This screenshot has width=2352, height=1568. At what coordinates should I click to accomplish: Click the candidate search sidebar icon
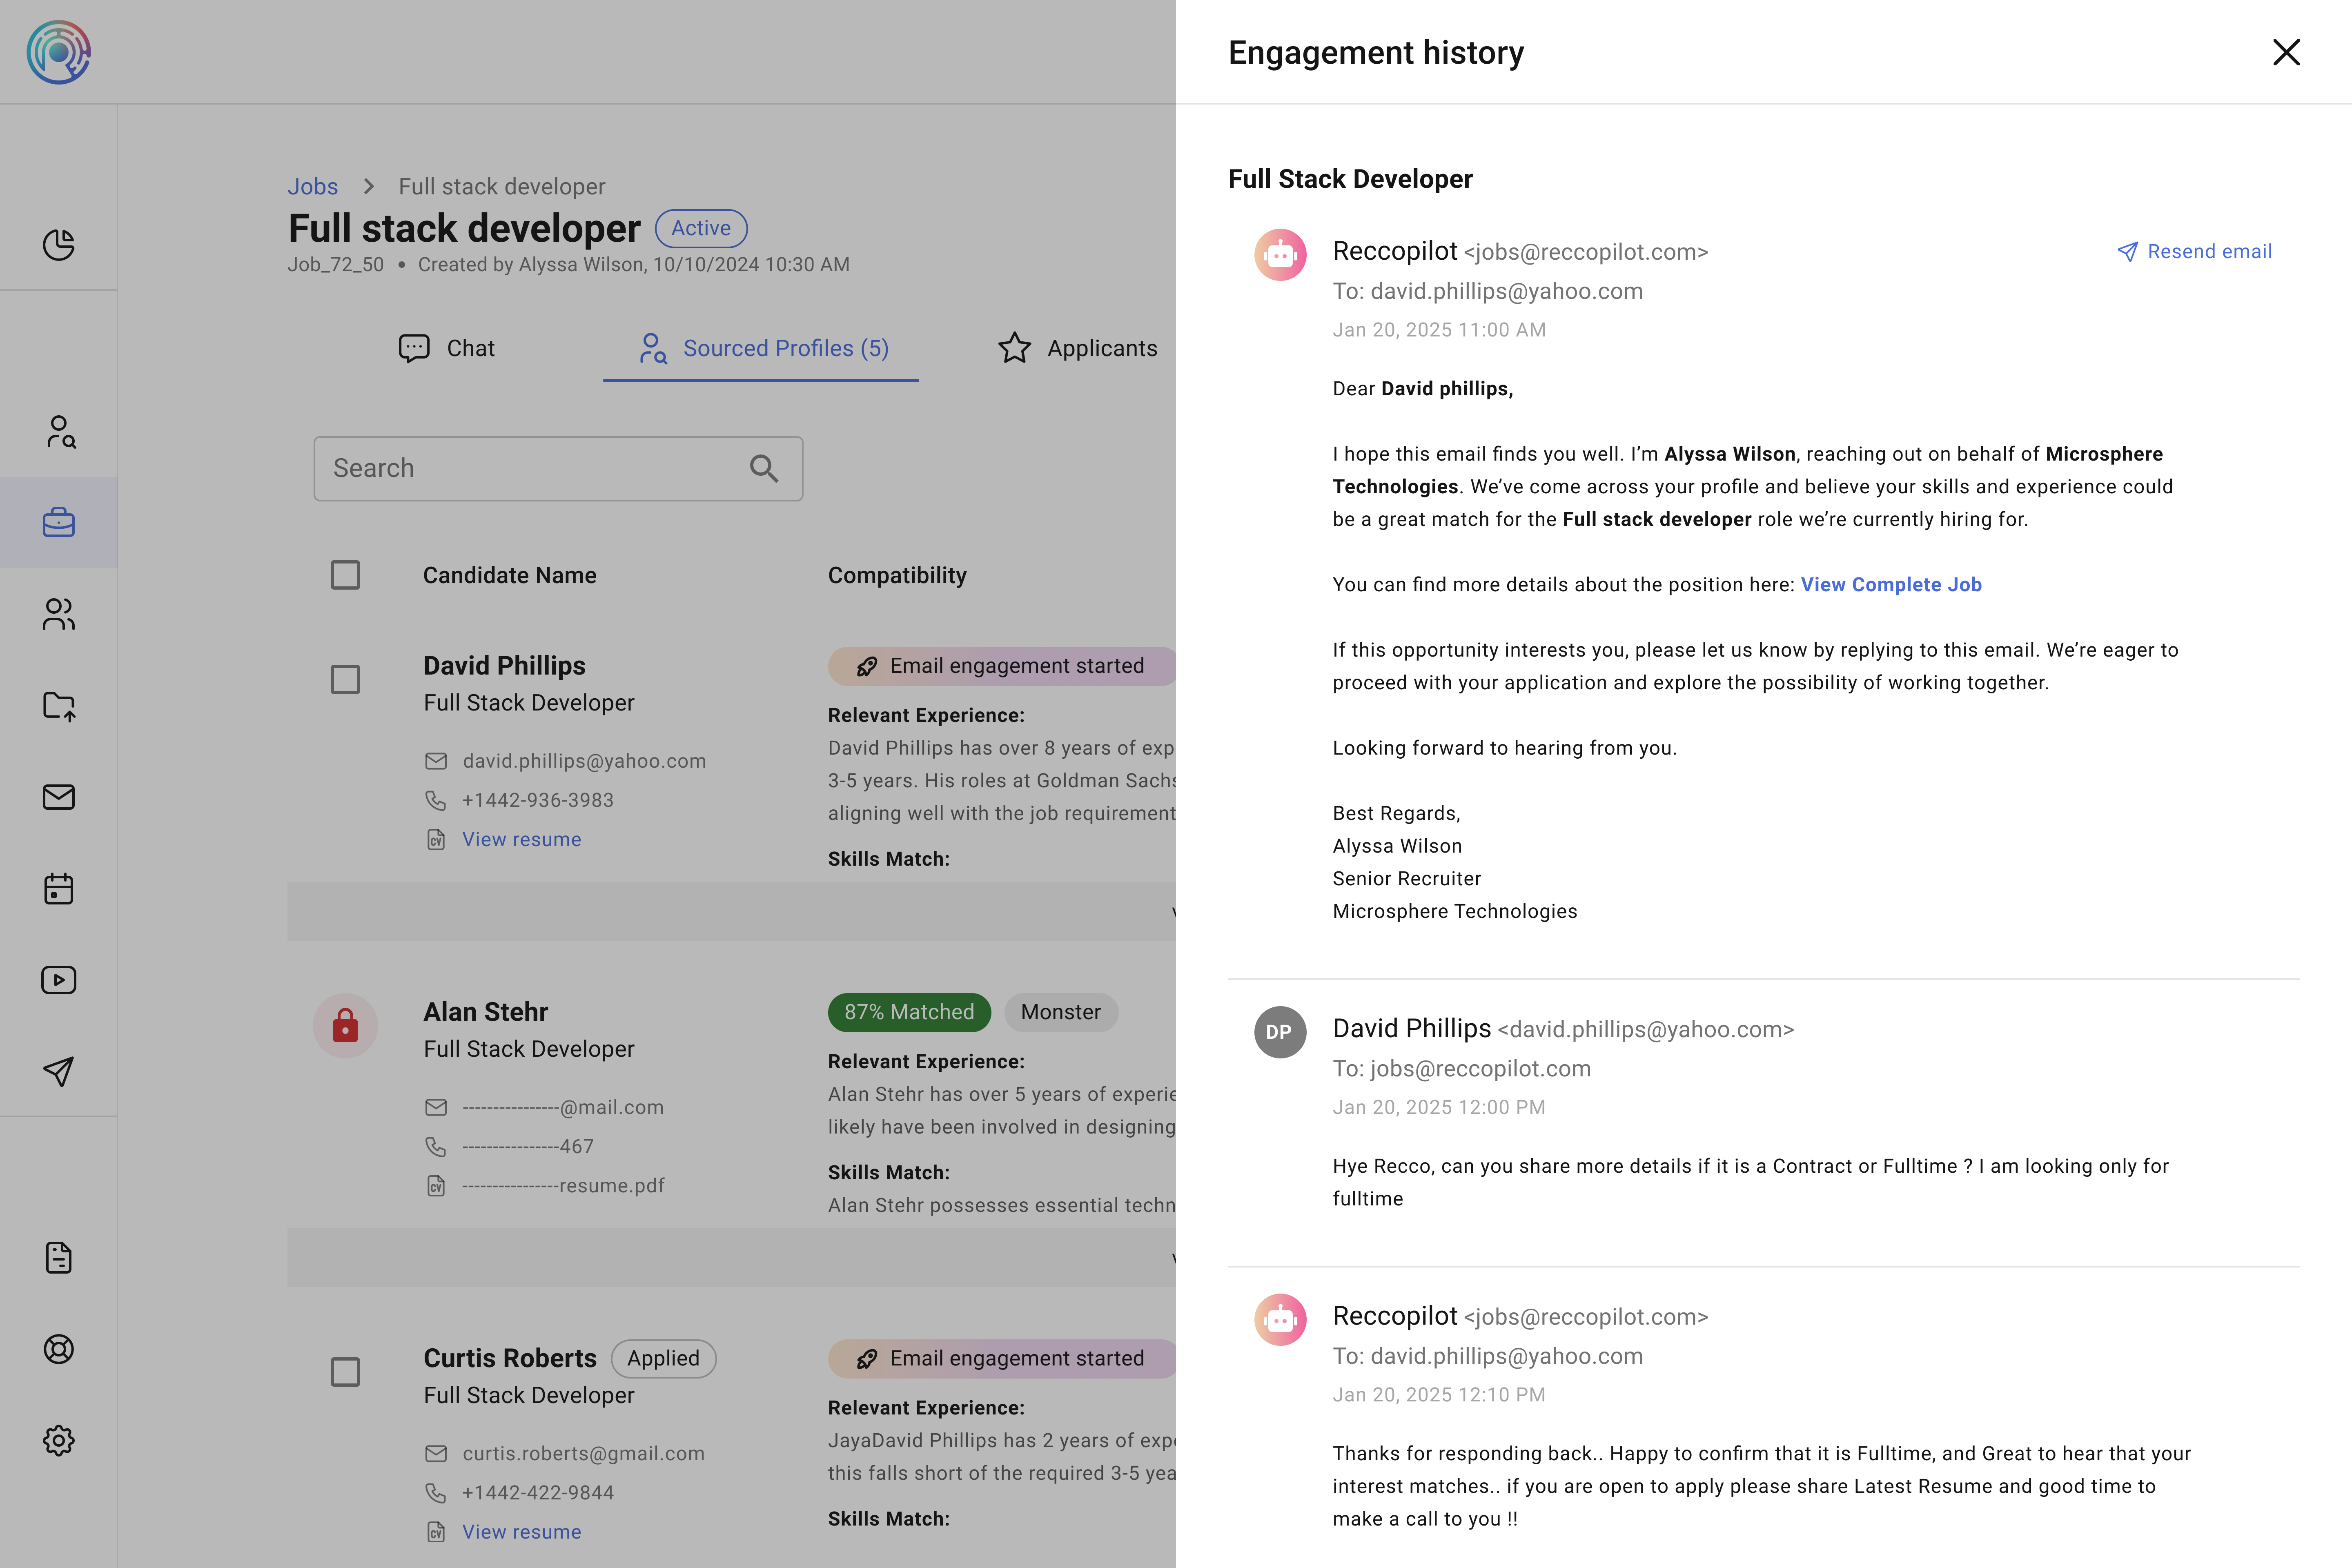[58, 432]
